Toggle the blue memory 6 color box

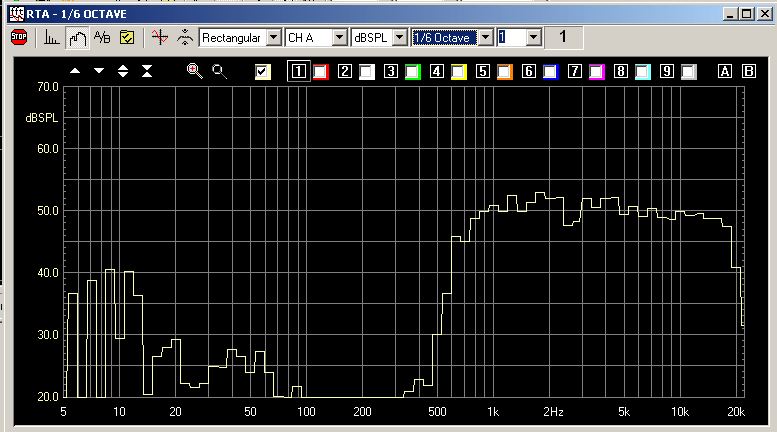pyautogui.click(x=550, y=71)
